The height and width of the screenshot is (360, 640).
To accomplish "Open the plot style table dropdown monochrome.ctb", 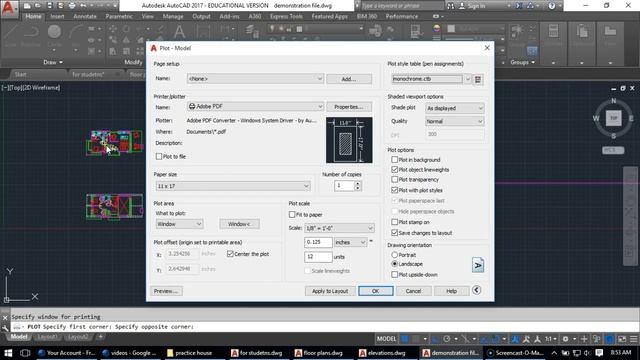I will tap(431, 79).
